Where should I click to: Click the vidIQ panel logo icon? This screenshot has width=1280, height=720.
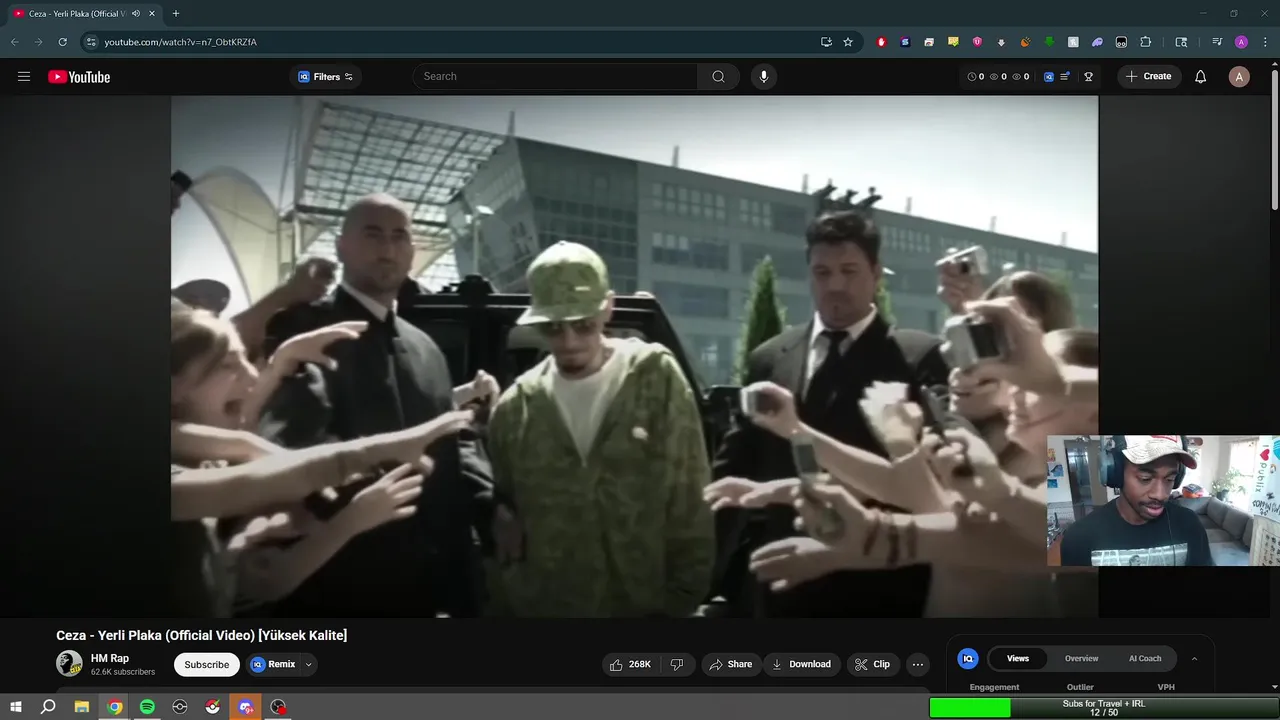pyautogui.click(x=968, y=658)
